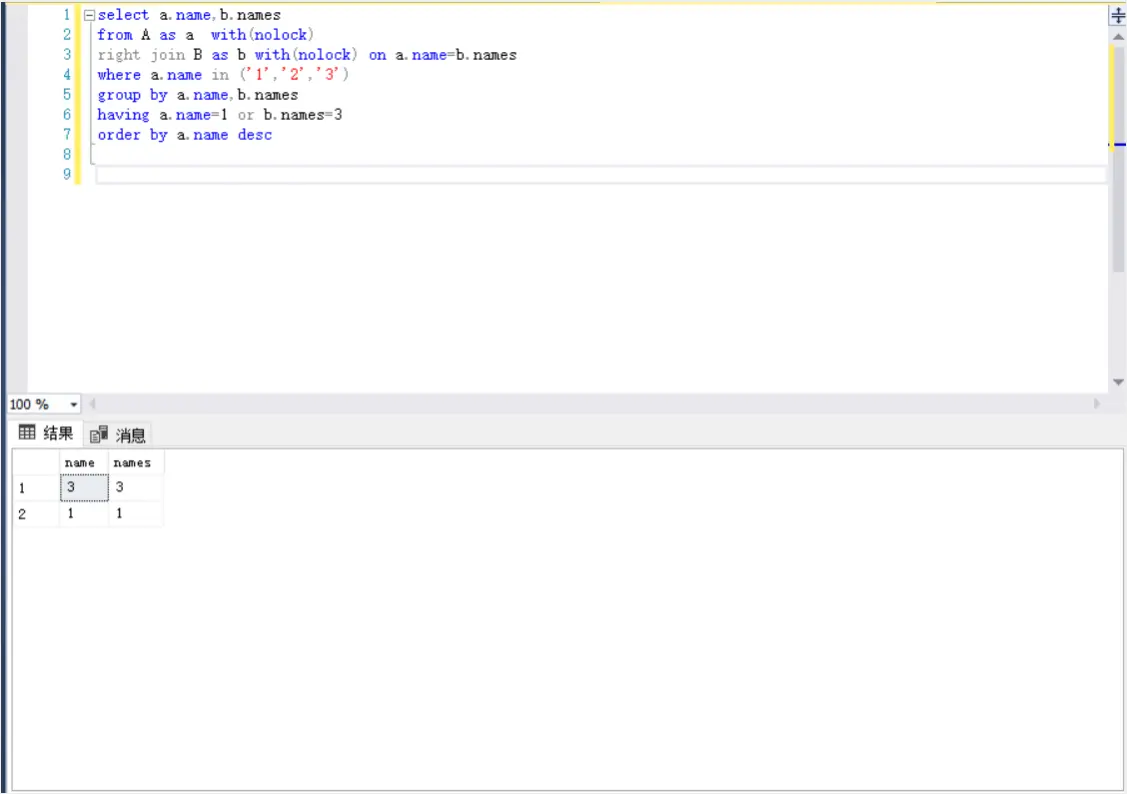The width and height of the screenshot is (1127, 794).
Task: Click the vertical scrollbar down arrow
Action: (x=1118, y=382)
